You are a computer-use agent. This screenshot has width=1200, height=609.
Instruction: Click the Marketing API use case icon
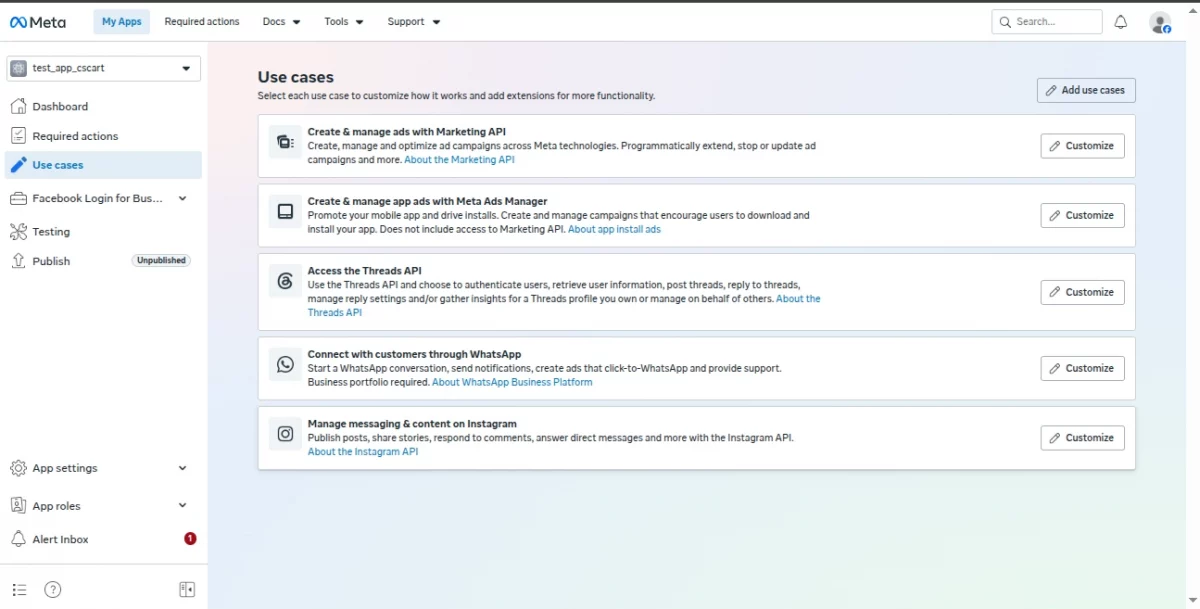click(285, 142)
